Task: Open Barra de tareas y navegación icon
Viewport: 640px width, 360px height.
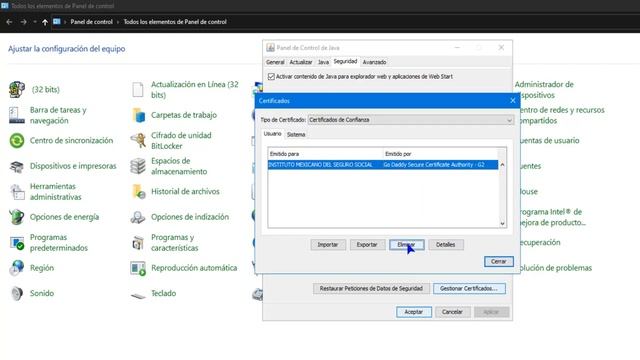Action: [x=17, y=115]
